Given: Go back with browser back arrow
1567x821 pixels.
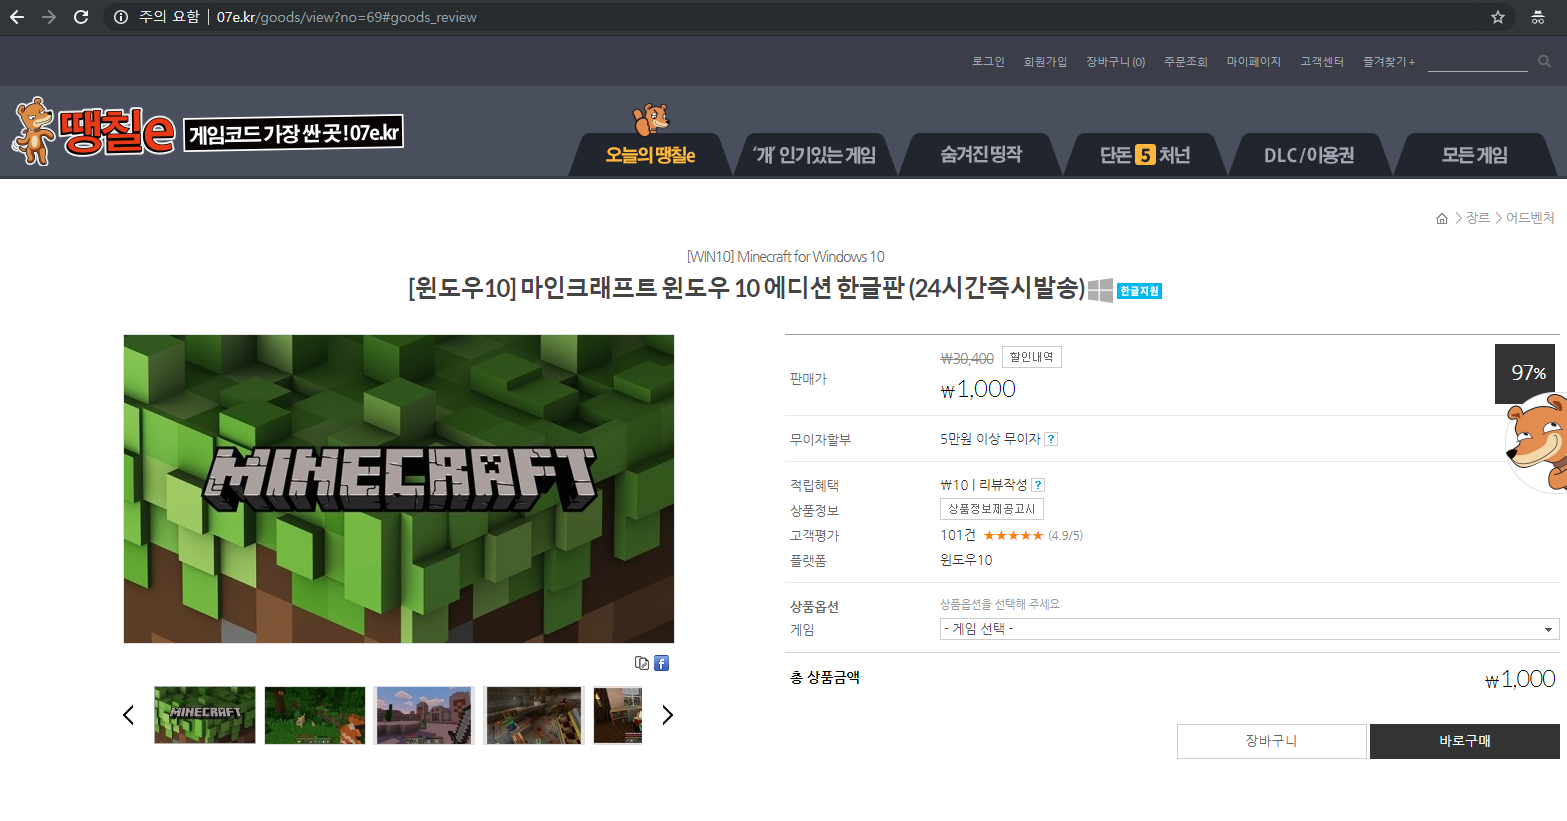Looking at the screenshot, I should pyautogui.click(x=17, y=17).
